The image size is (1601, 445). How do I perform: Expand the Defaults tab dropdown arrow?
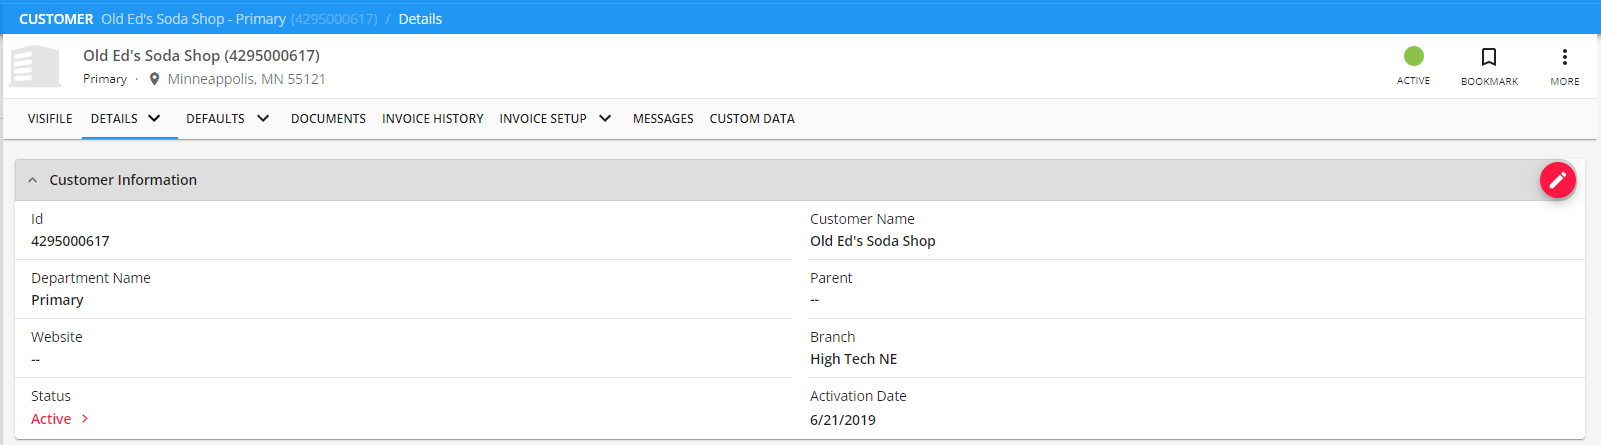click(263, 118)
